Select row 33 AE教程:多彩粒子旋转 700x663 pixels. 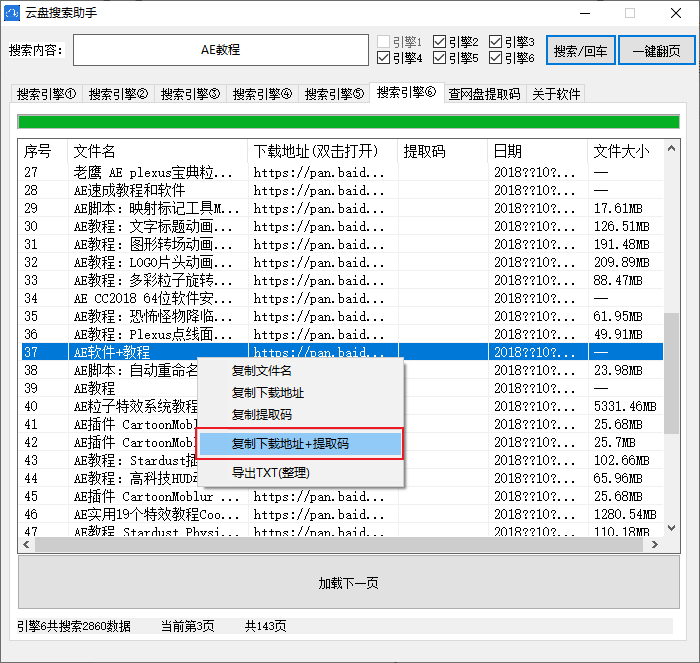tap(342, 280)
